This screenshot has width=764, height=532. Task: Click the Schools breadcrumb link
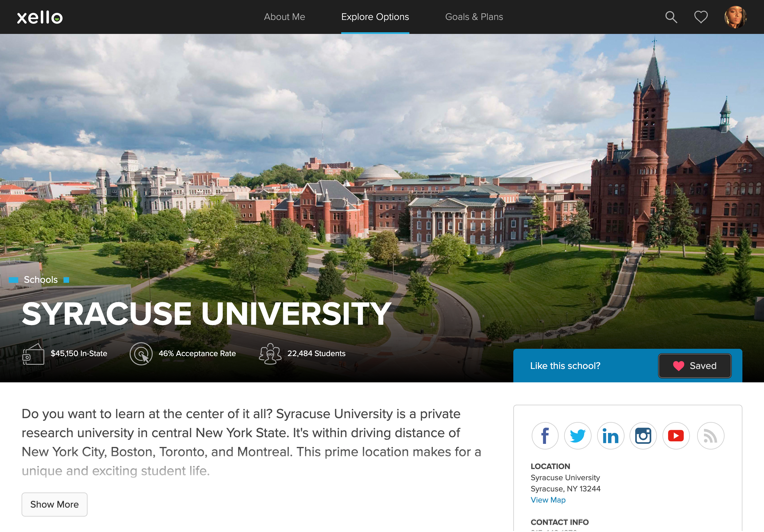40,280
